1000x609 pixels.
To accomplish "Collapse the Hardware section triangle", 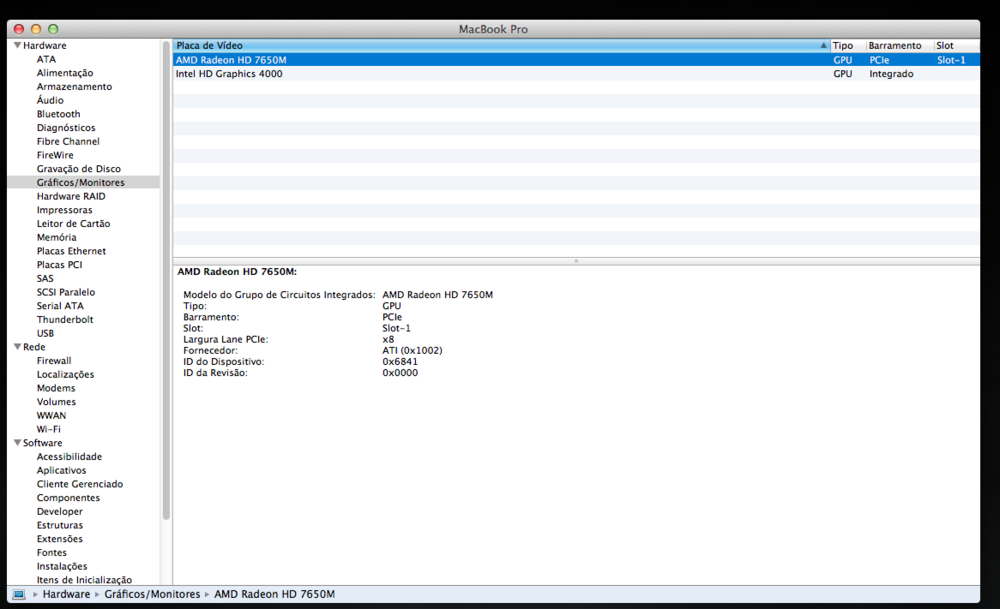I will tap(17, 46).
